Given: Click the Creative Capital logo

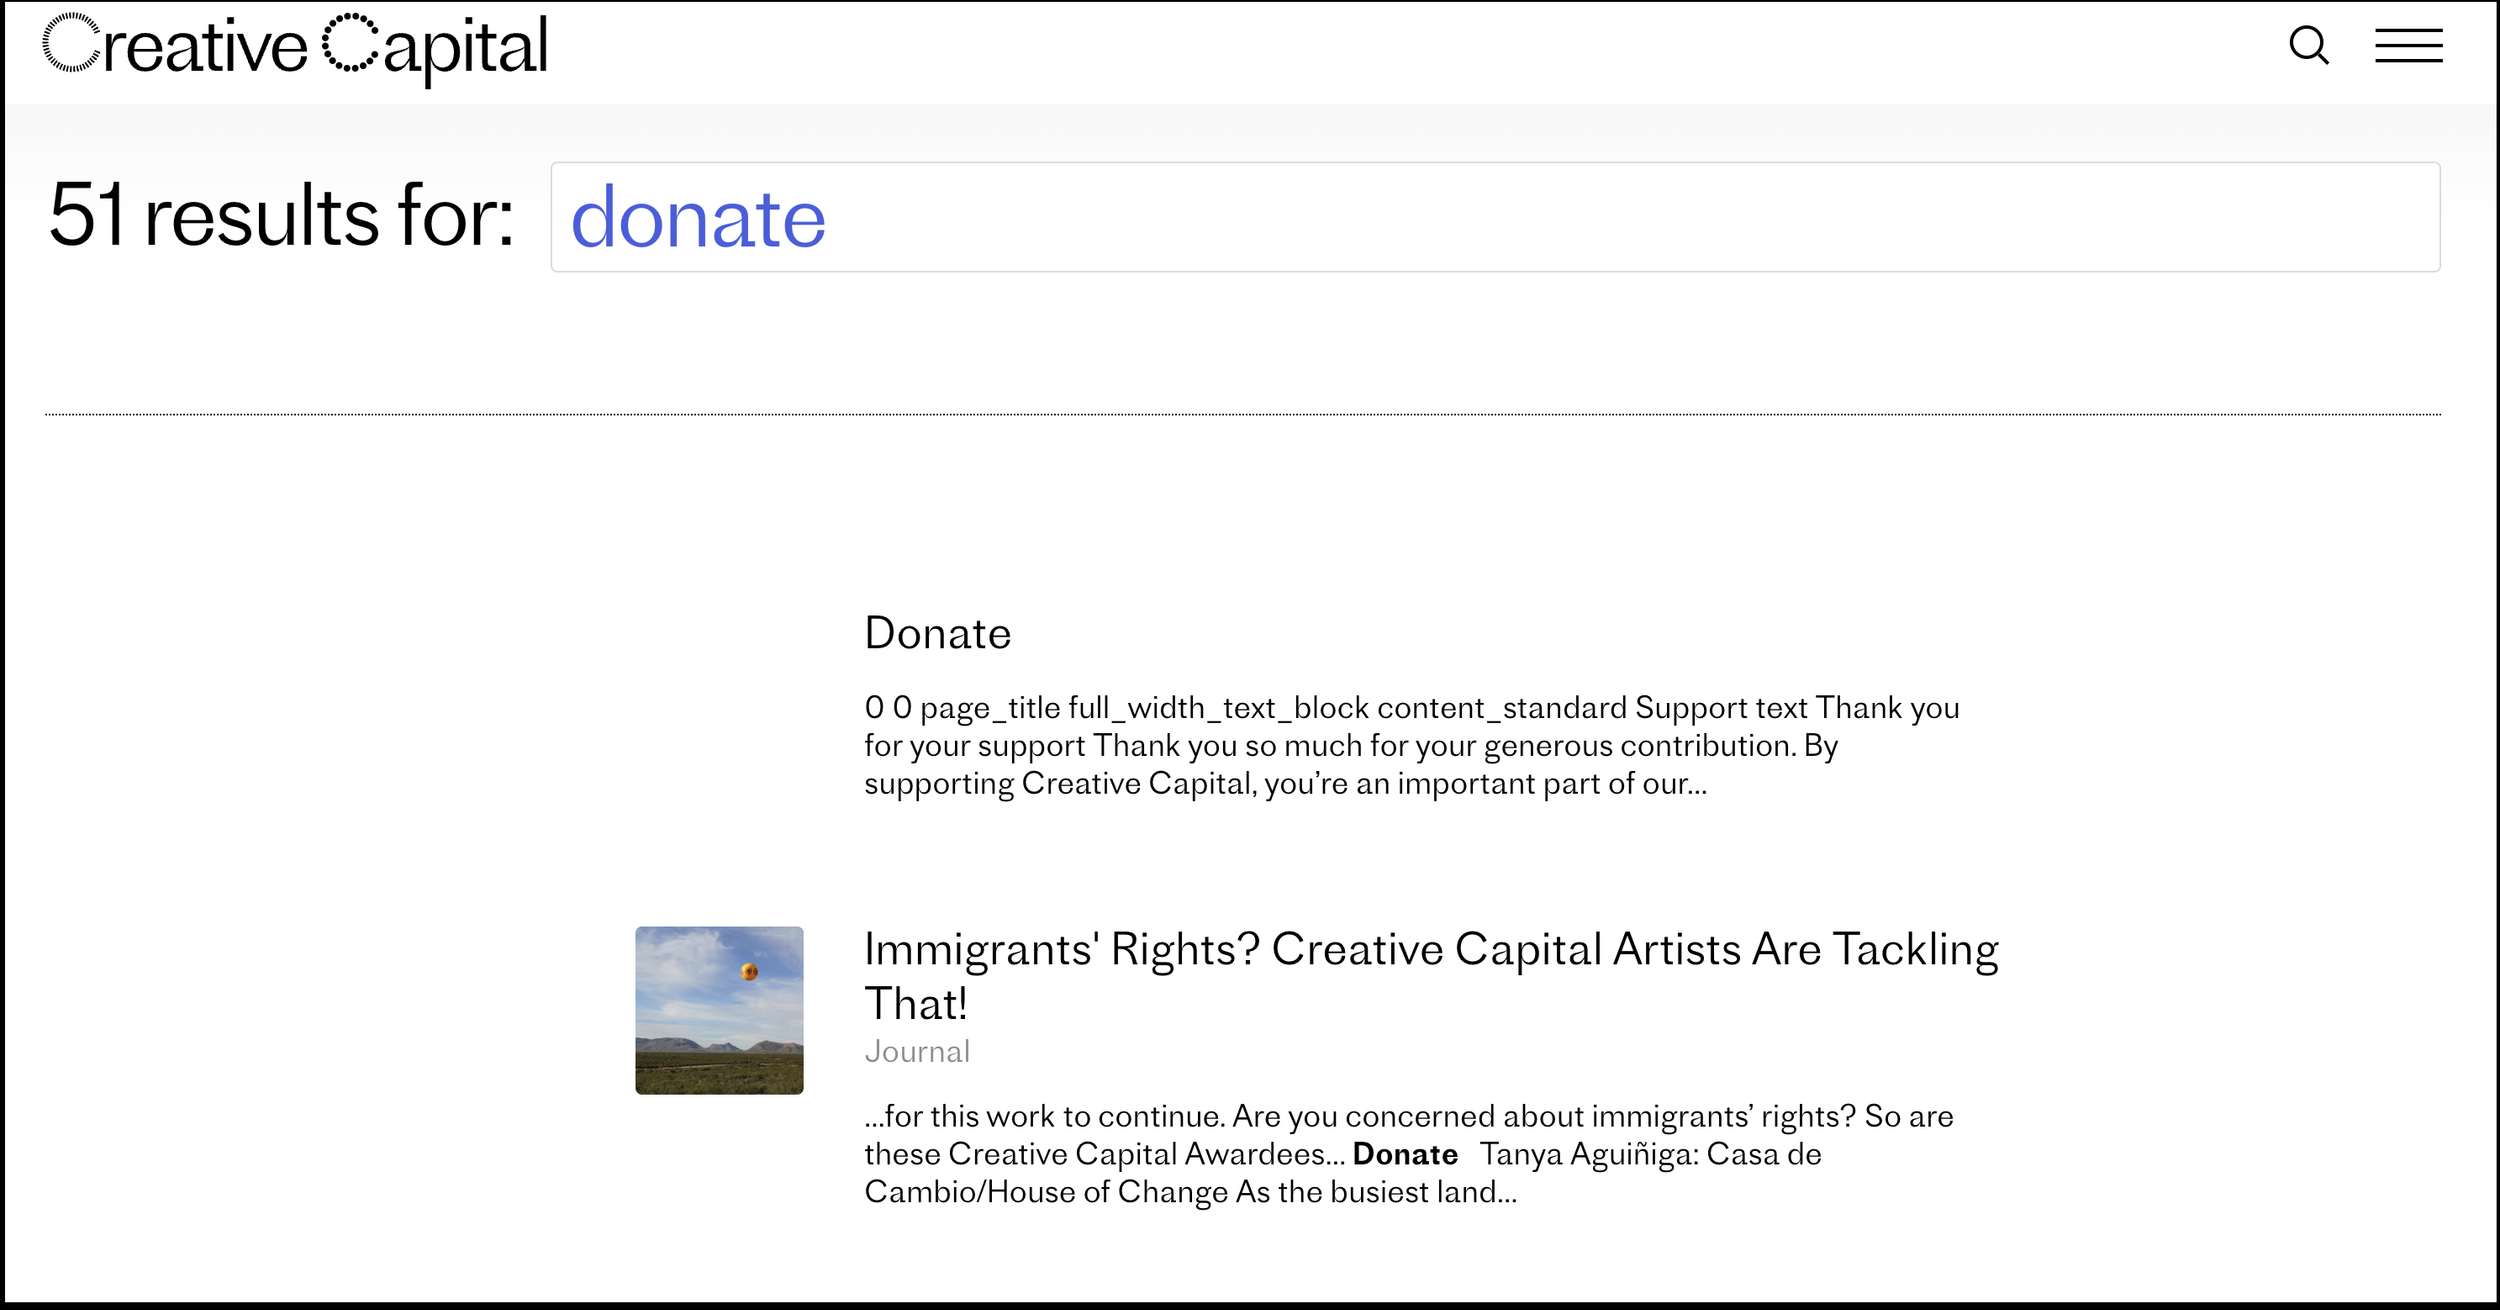Looking at the screenshot, I should click(x=295, y=46).
